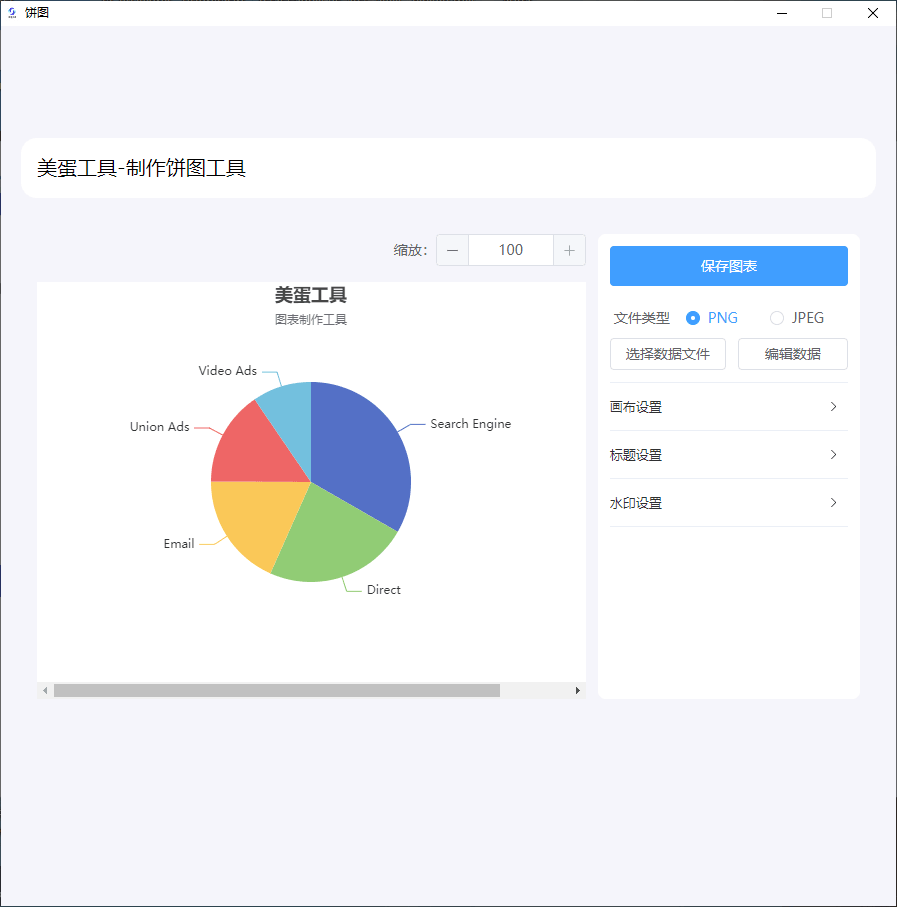Click the pie chart app logo in title bar

pos(11,12)
